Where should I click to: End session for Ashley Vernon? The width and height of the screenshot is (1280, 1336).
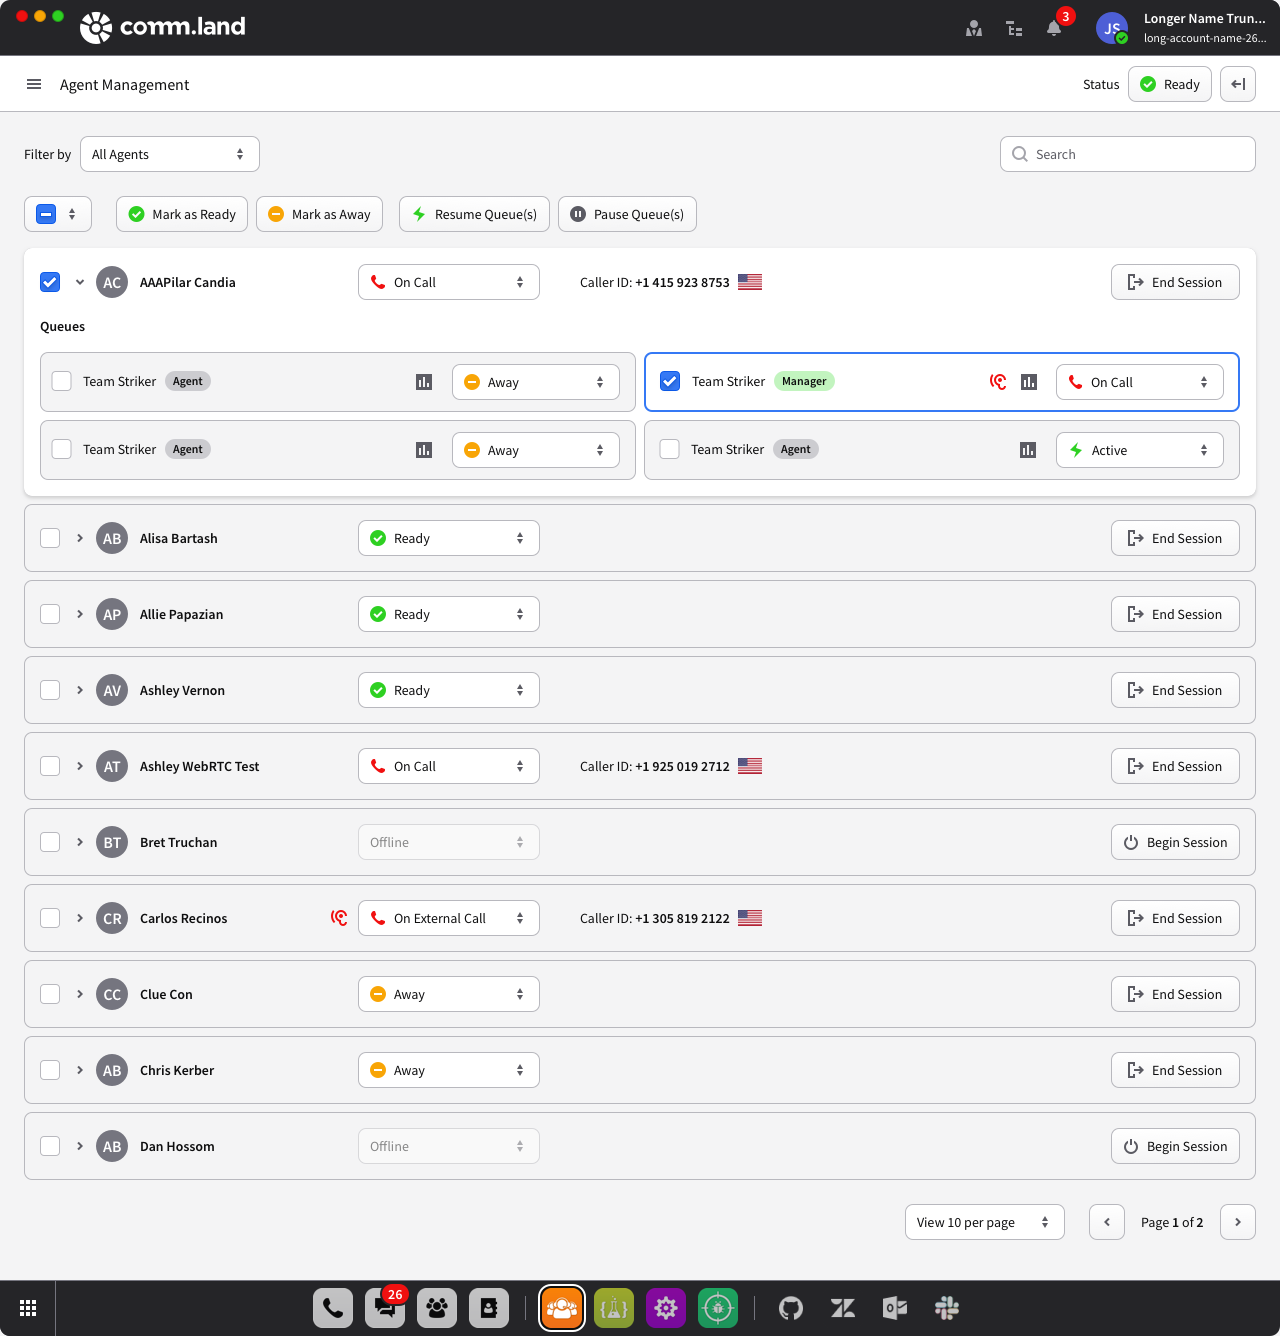point(1175,690)
